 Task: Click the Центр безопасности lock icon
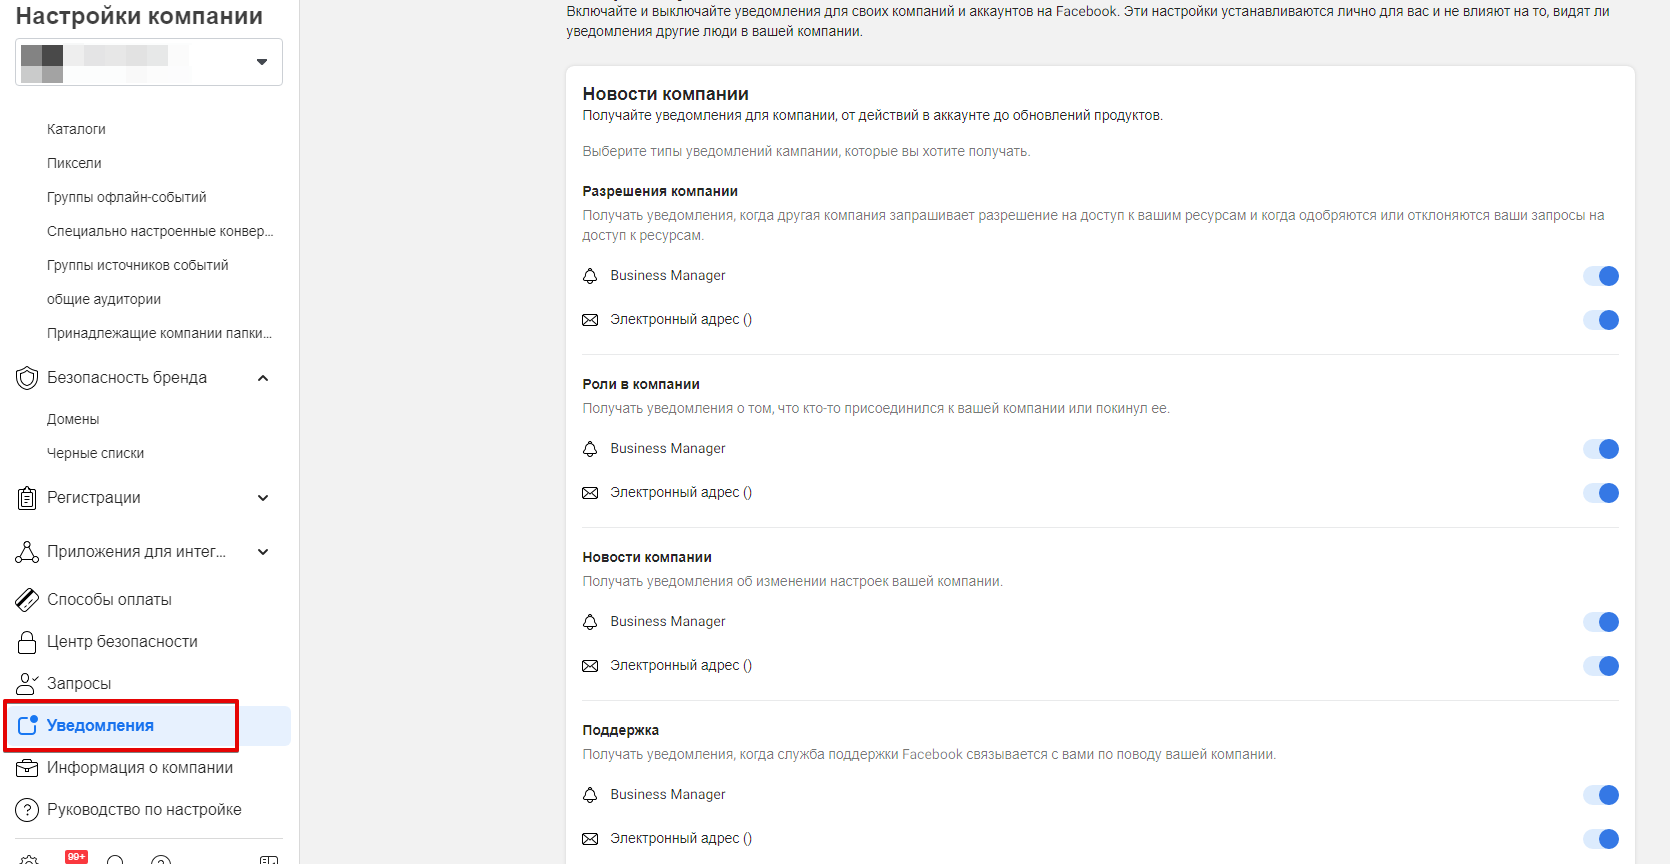coord(27,642)
